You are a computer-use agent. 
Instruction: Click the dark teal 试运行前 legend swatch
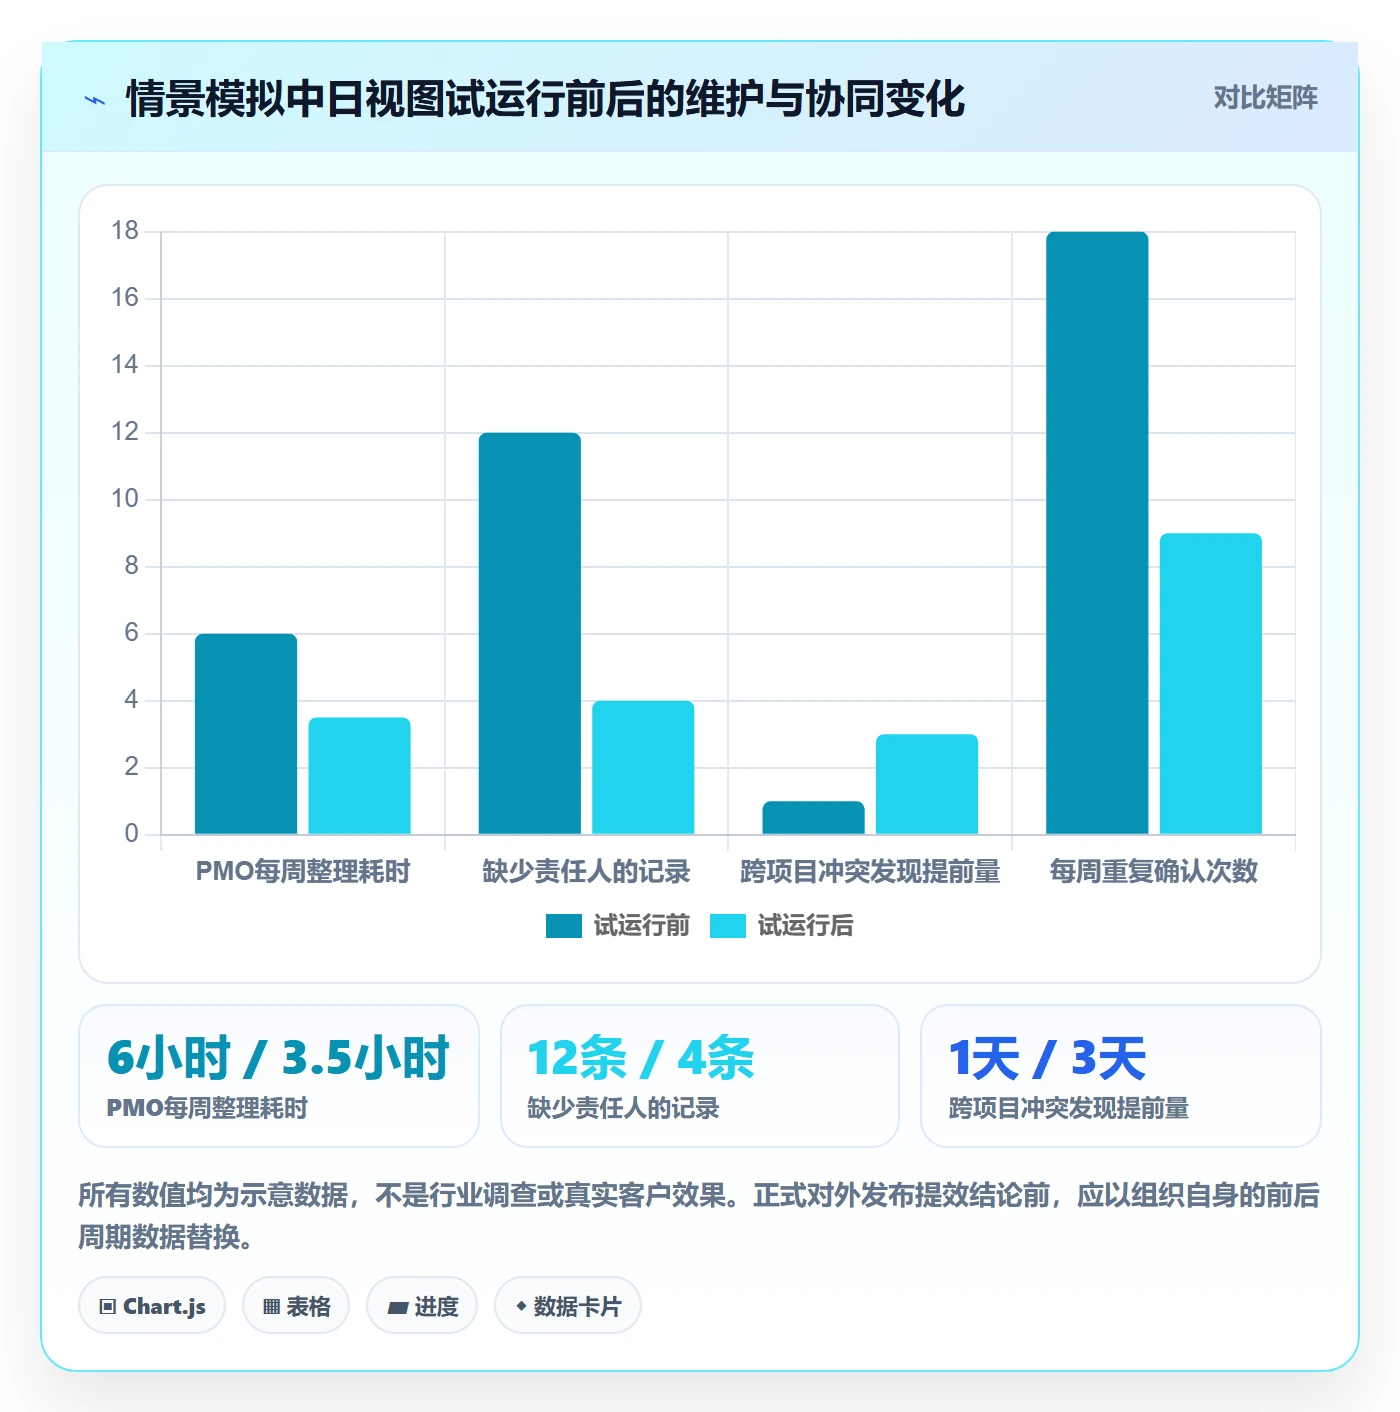click(x=564, y=926)
